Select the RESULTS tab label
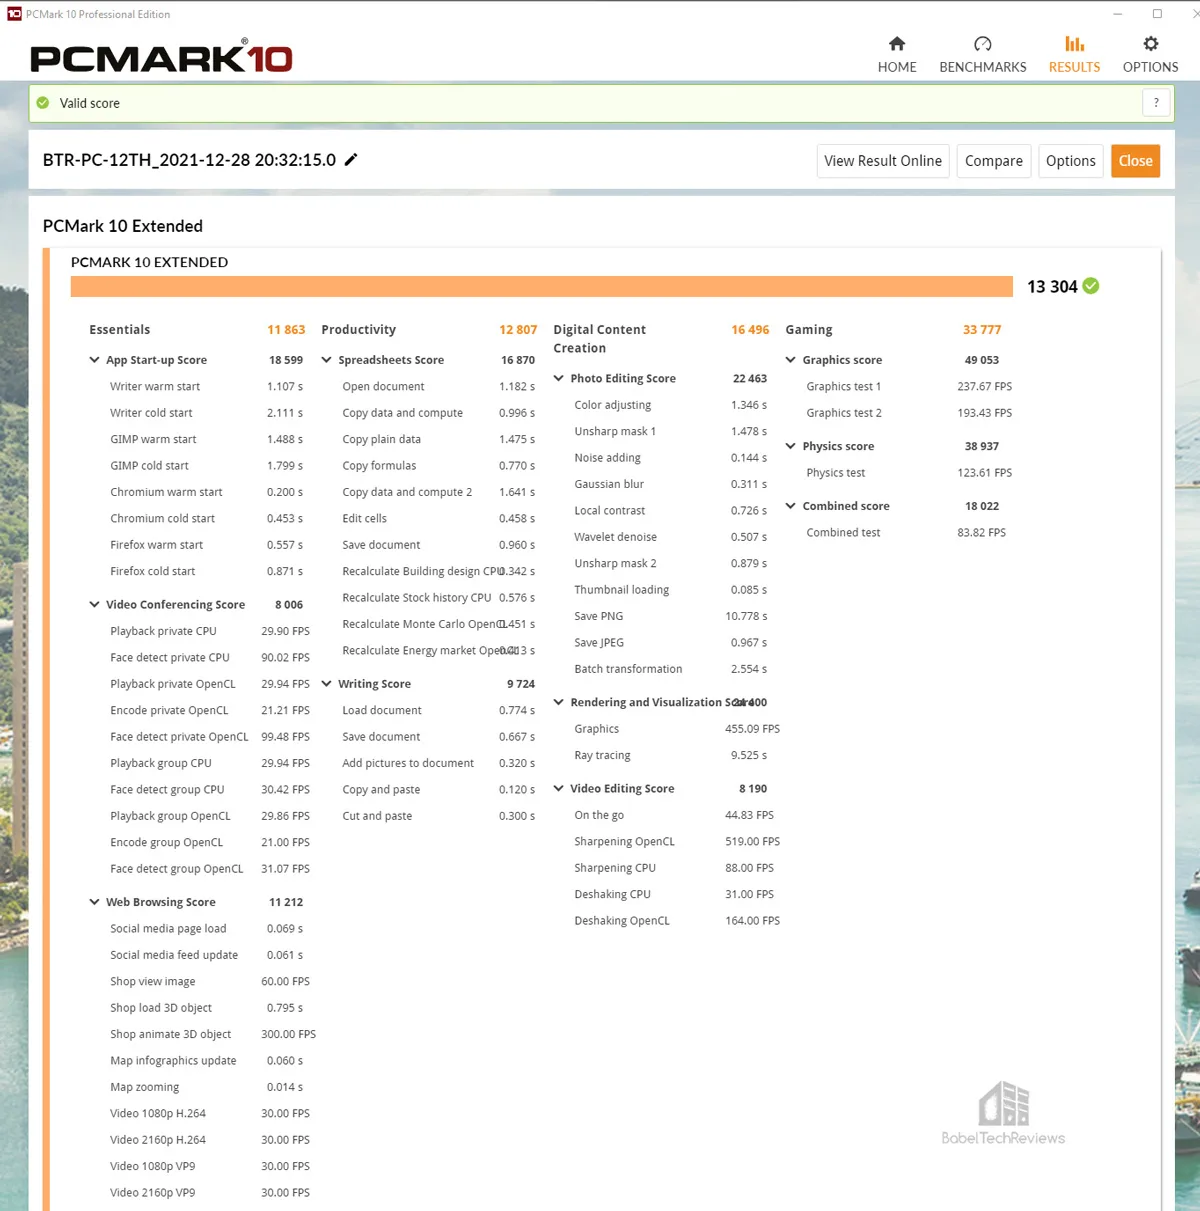 click(x=1074, y=67)
